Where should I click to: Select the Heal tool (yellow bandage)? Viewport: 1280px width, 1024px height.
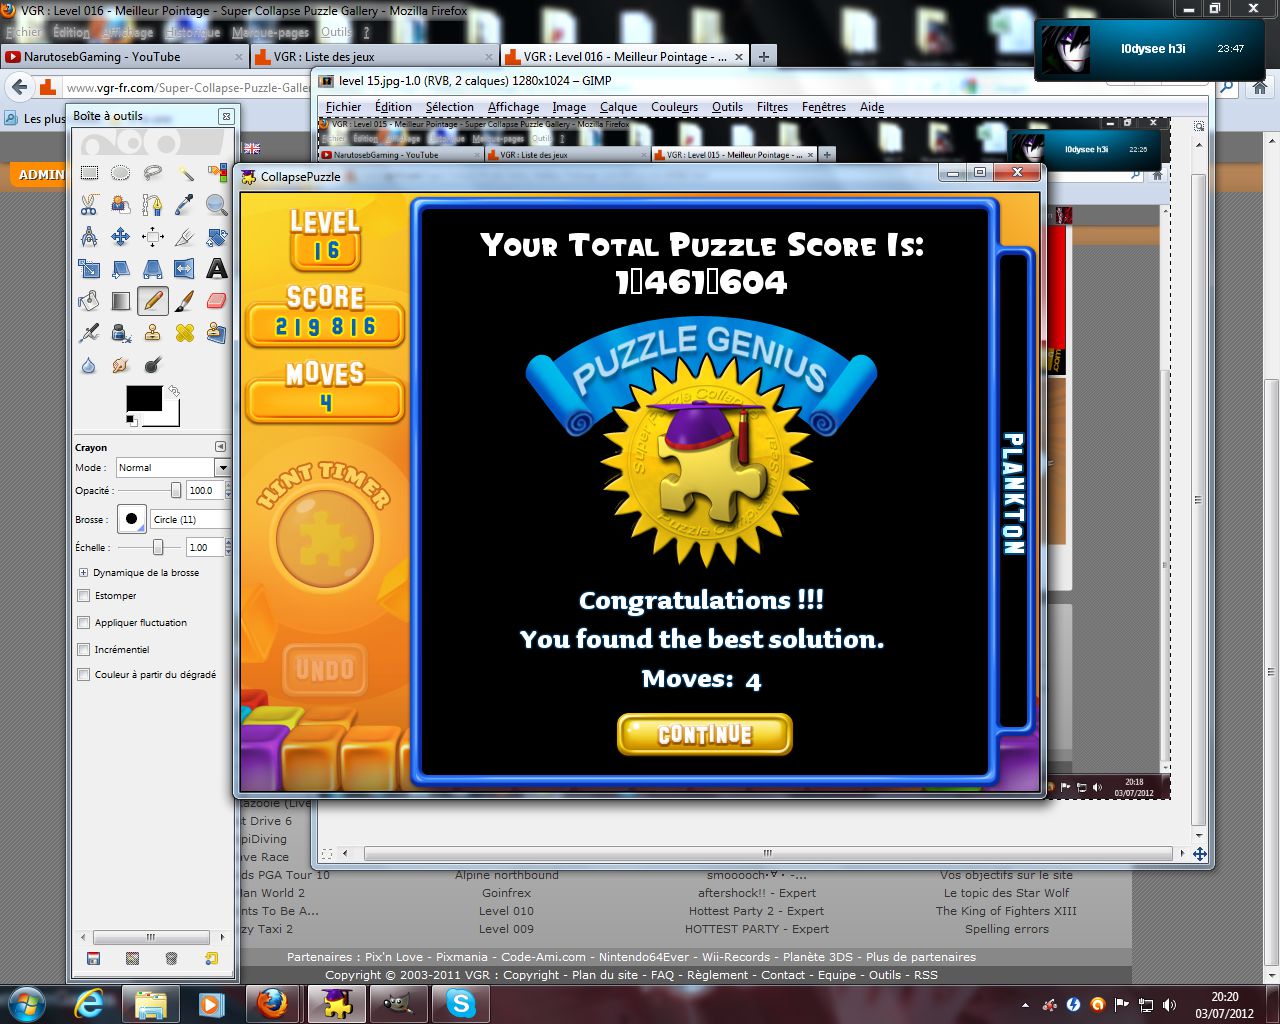pos(184,332)
